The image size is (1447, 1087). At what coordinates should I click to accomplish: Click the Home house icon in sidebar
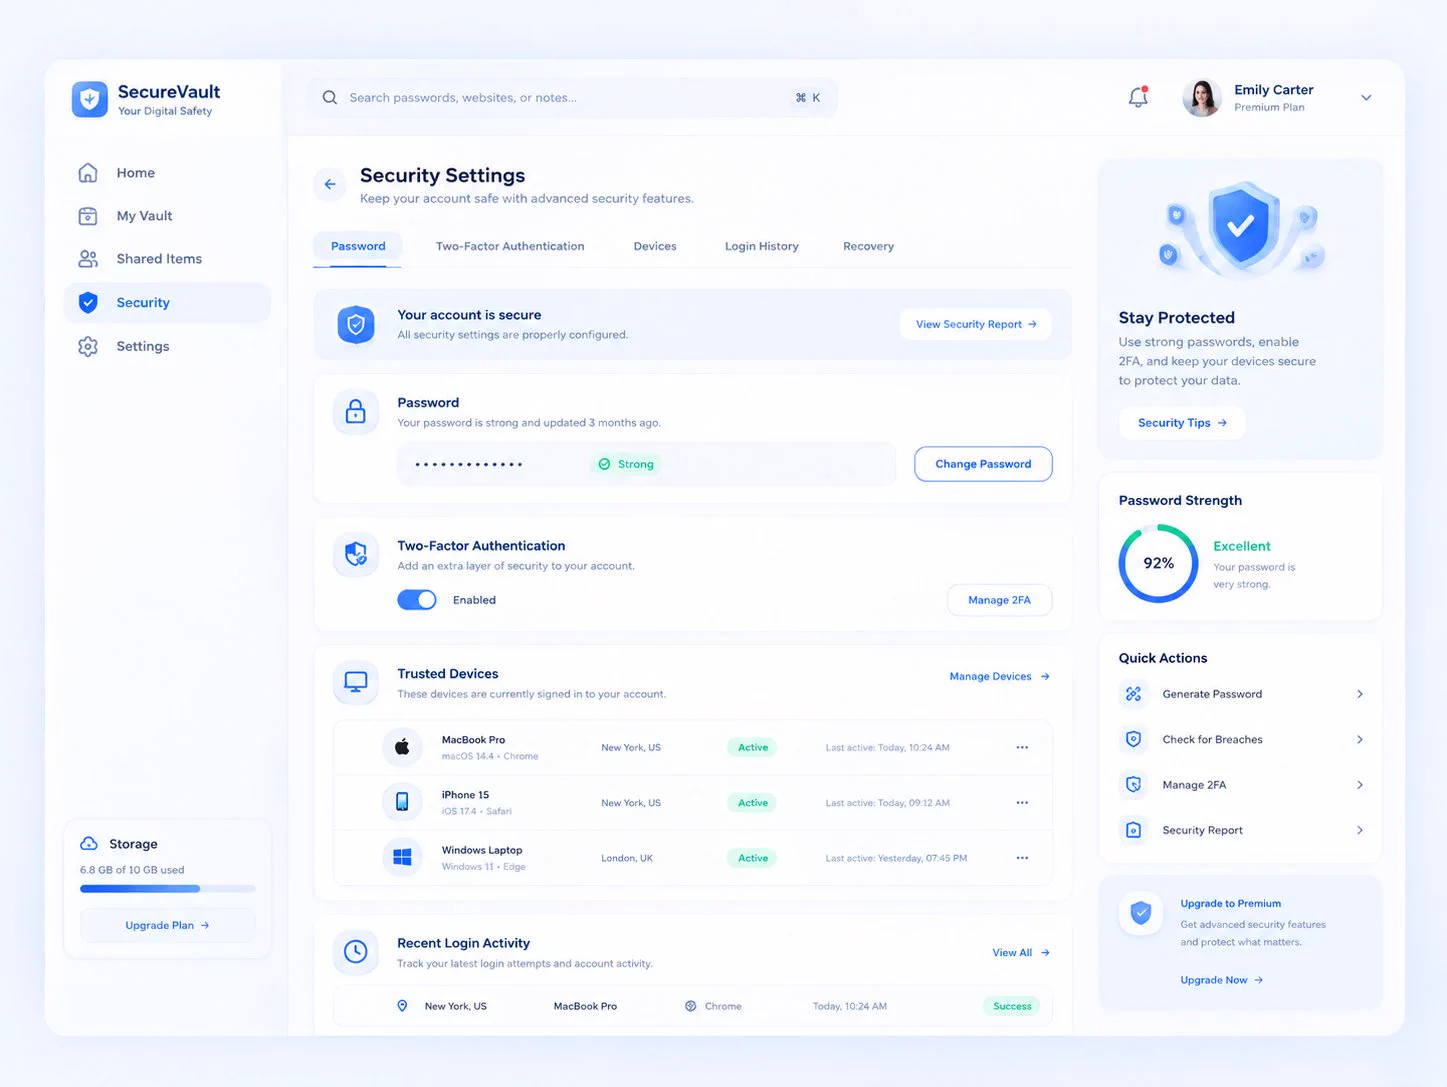coord(88,172)
